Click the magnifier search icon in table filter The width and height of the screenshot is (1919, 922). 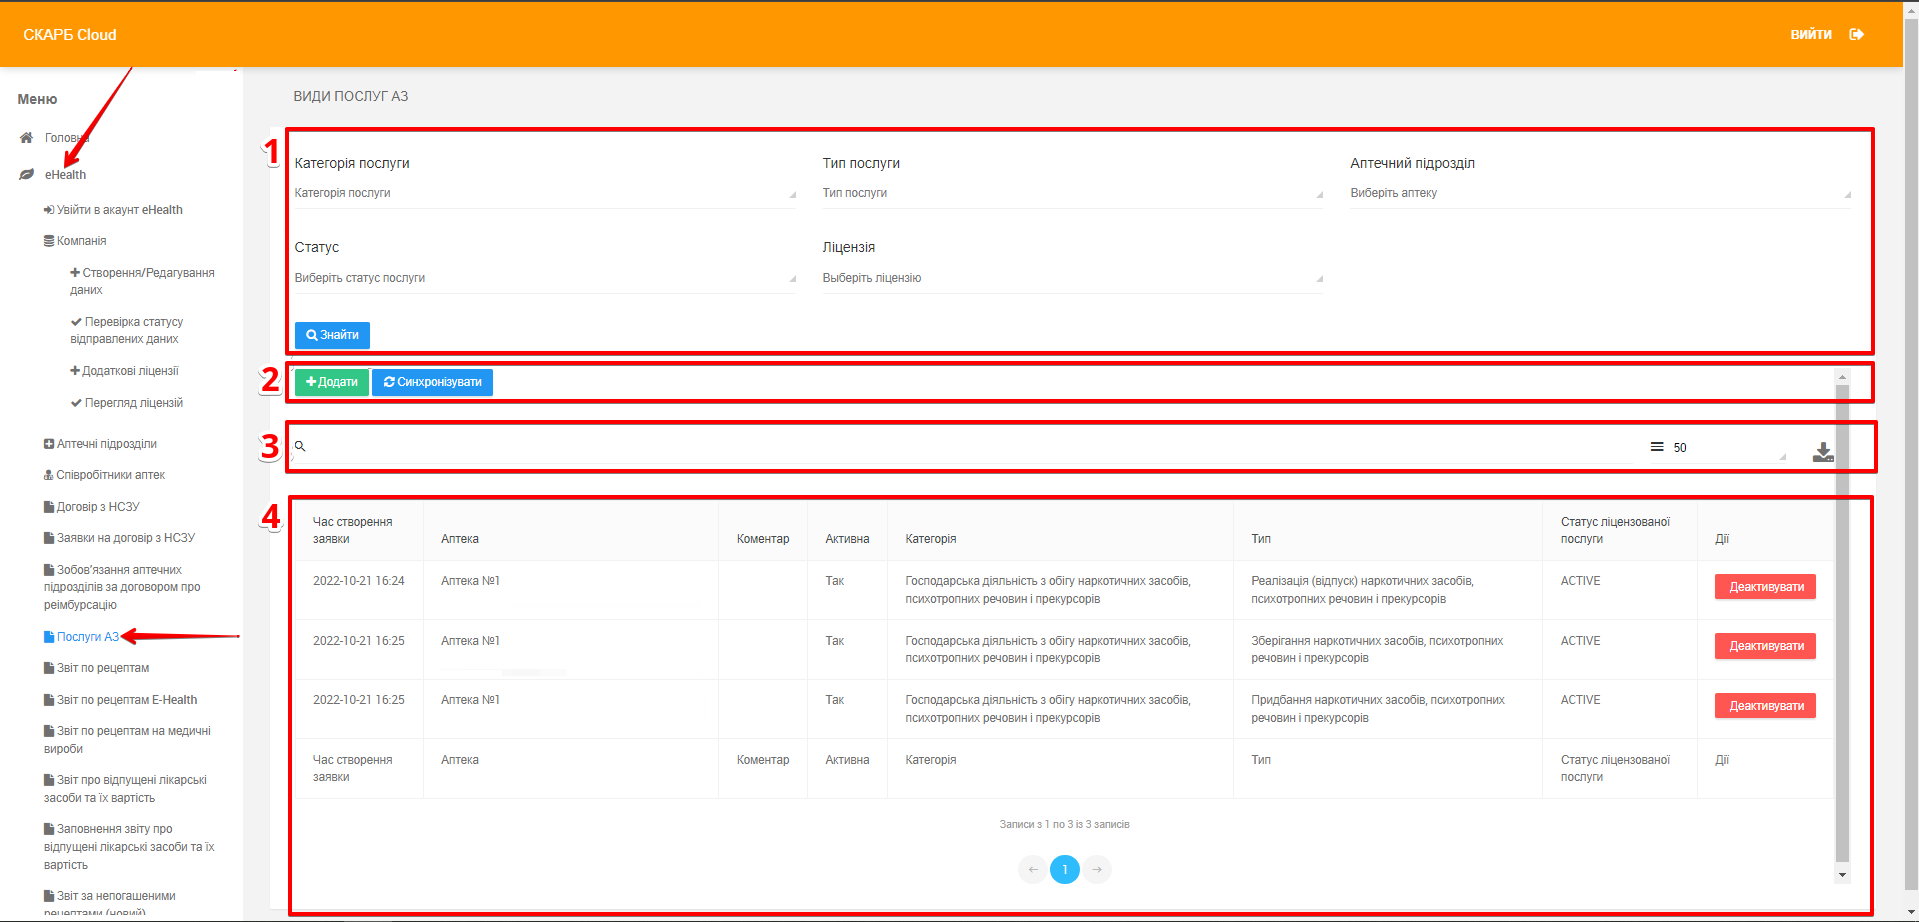pos(300,446)
